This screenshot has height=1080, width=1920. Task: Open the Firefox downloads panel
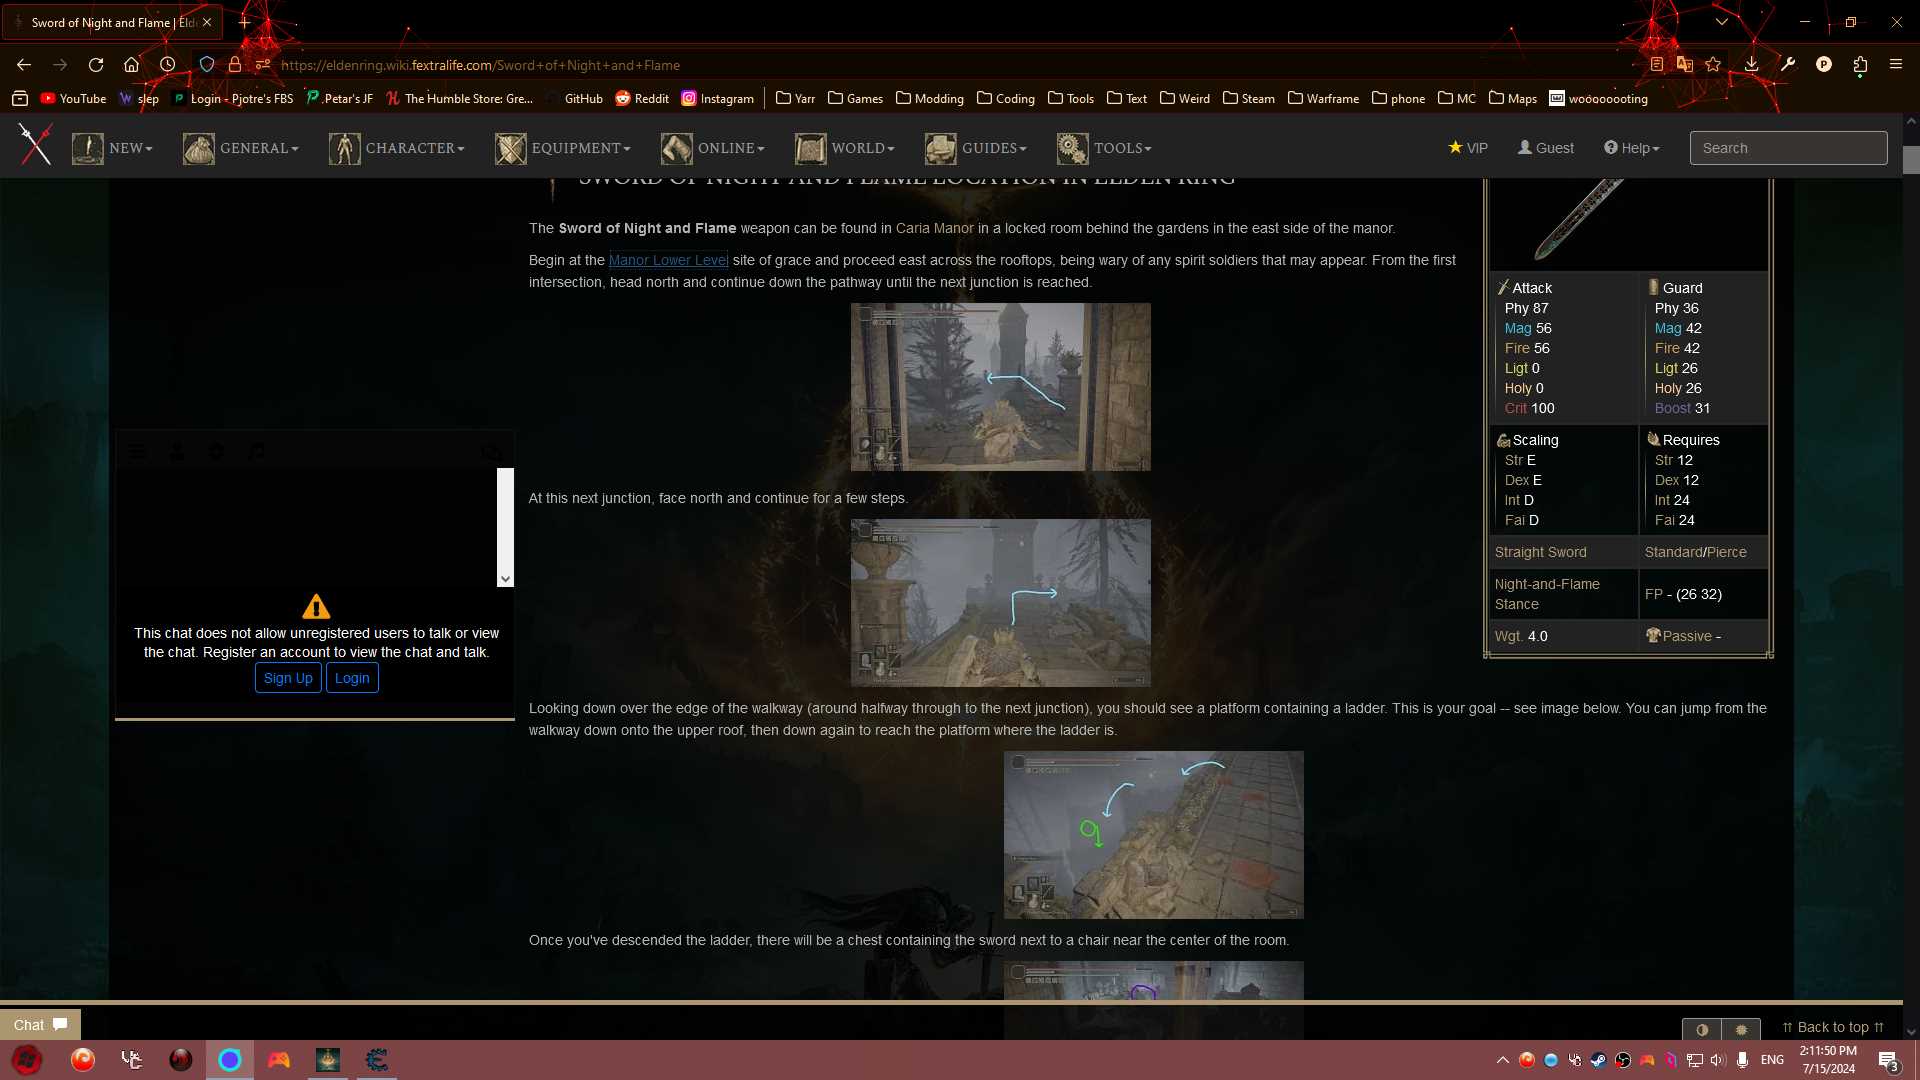(1751, 64)
